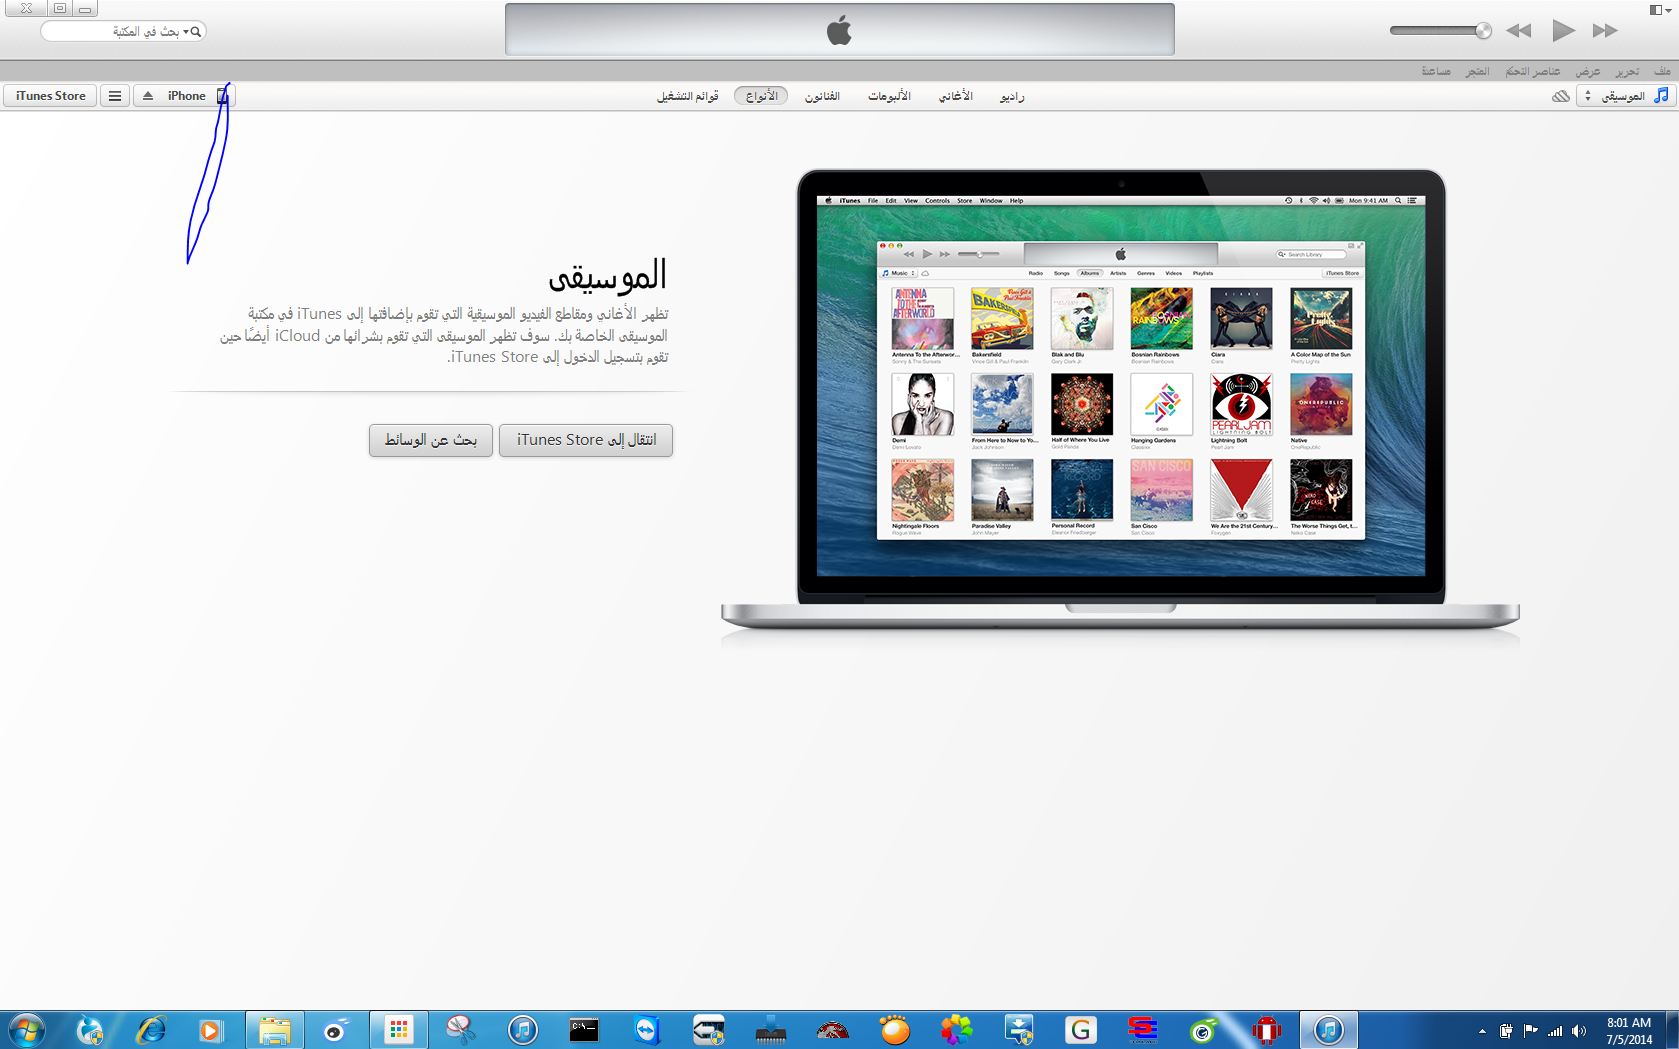Open the ملف (File) menu
Image resolution: width=1679 pixels, height=1049 pixels.
point(1662,71)
